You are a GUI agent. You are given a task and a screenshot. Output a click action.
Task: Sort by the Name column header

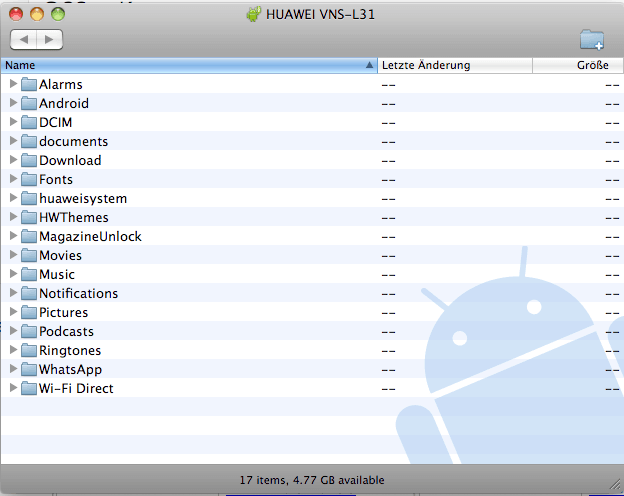click(189, 65)
